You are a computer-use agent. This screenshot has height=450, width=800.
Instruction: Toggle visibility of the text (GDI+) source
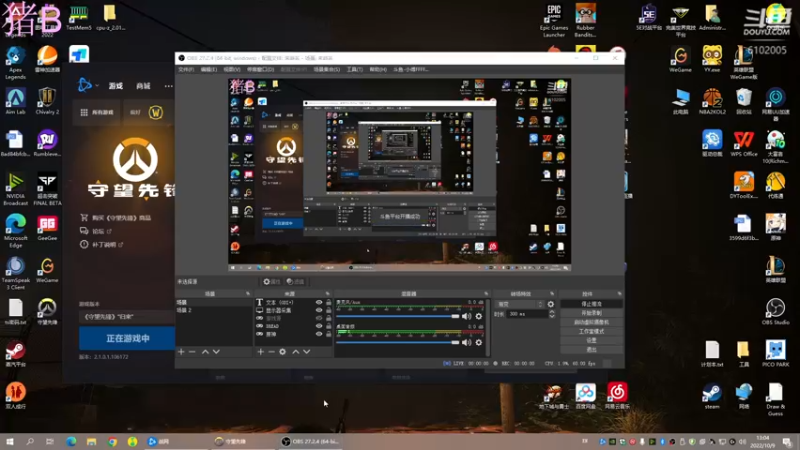click(319, 303)
